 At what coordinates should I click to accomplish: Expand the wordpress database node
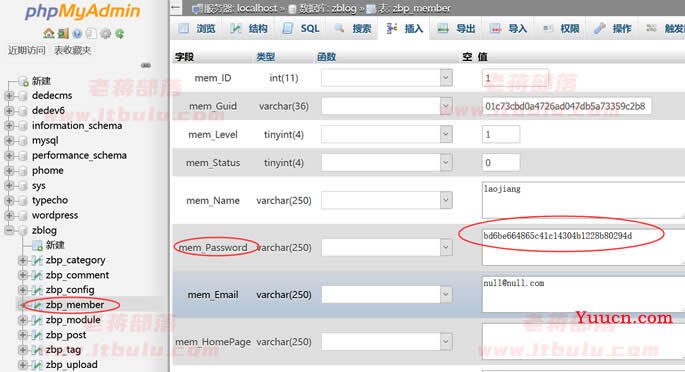pos(9,216)
